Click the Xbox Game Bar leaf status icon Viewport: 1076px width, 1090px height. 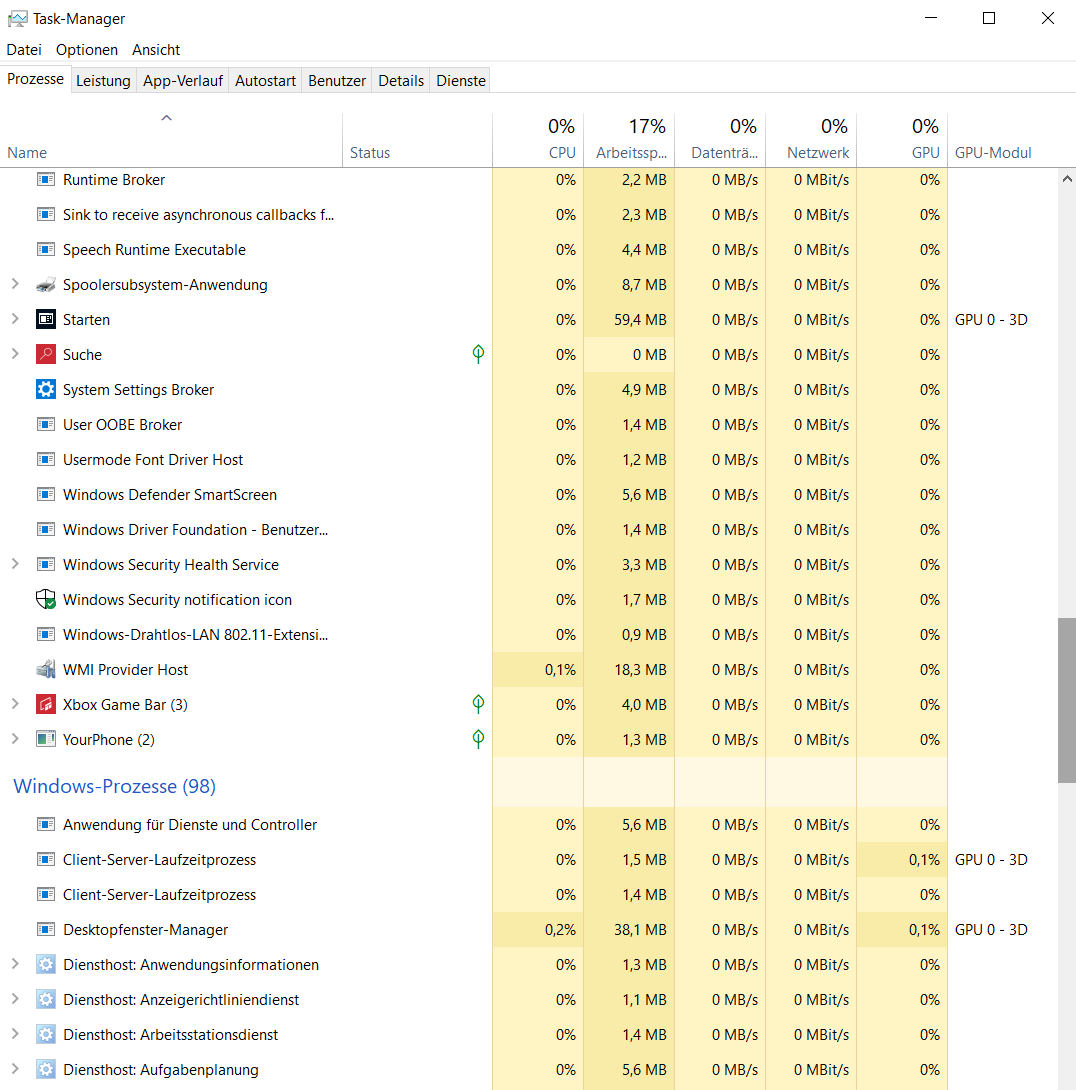coord(478,703)
